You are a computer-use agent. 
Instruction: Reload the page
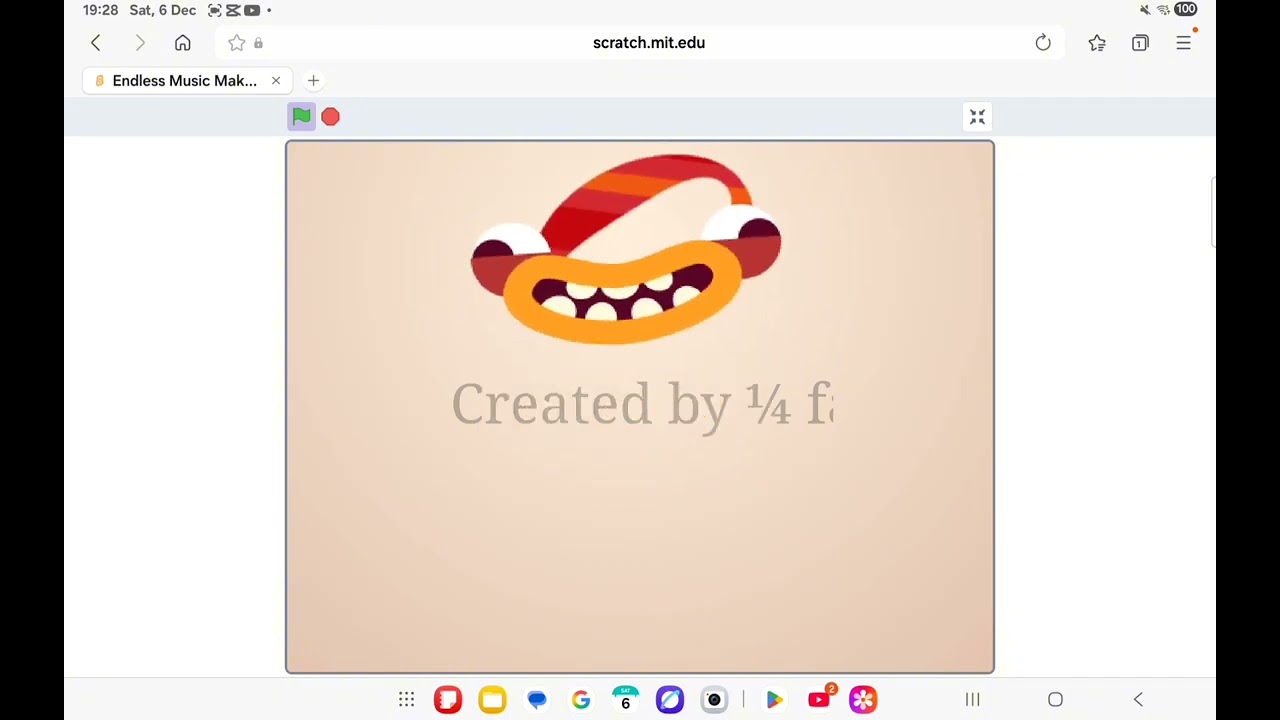pos(1043,43)
